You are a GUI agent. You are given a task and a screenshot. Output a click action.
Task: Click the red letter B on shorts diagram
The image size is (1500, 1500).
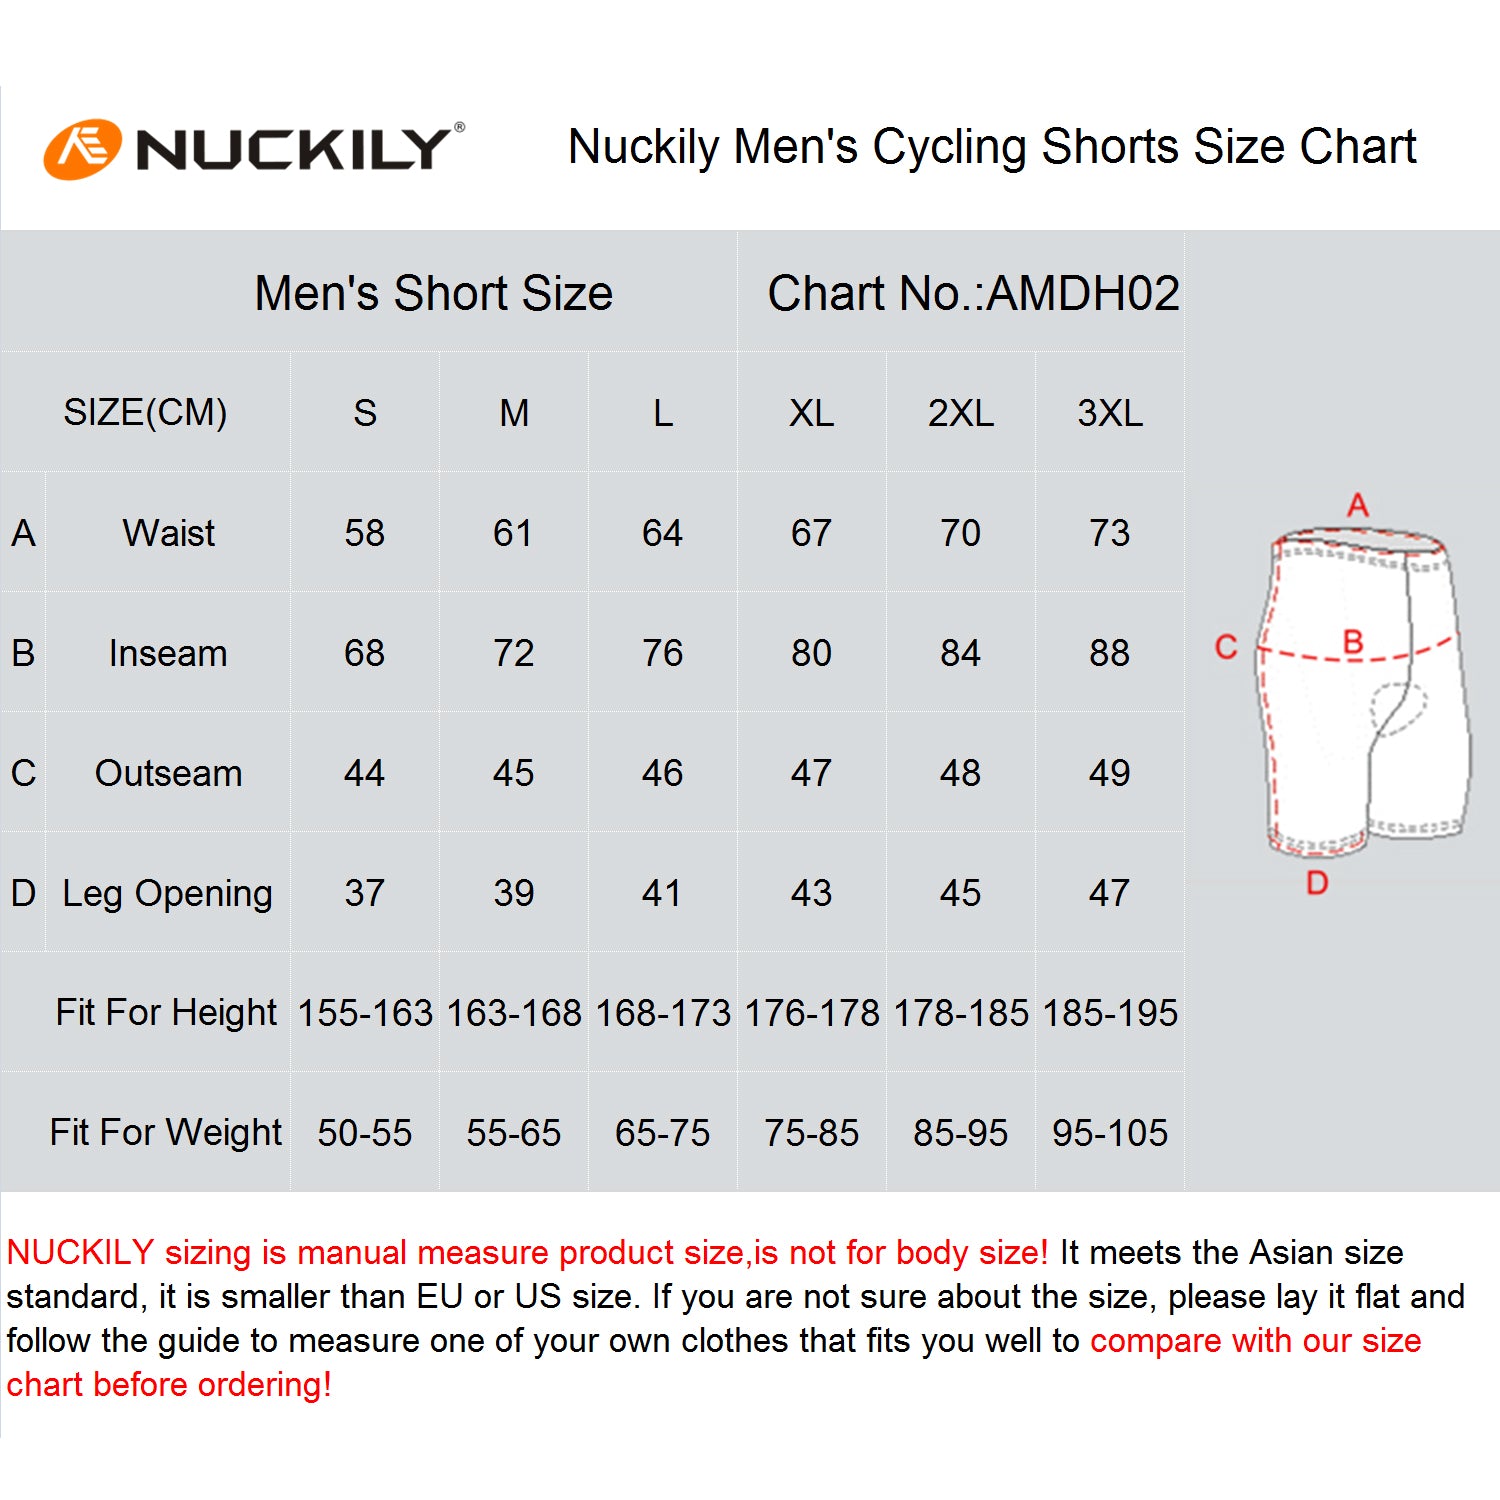point(1353,641)
